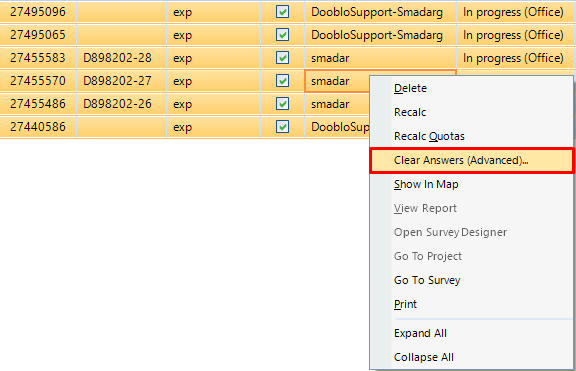The image size is (576, 371).
Task: Click Go To Project entry
Action: [471, 256]
